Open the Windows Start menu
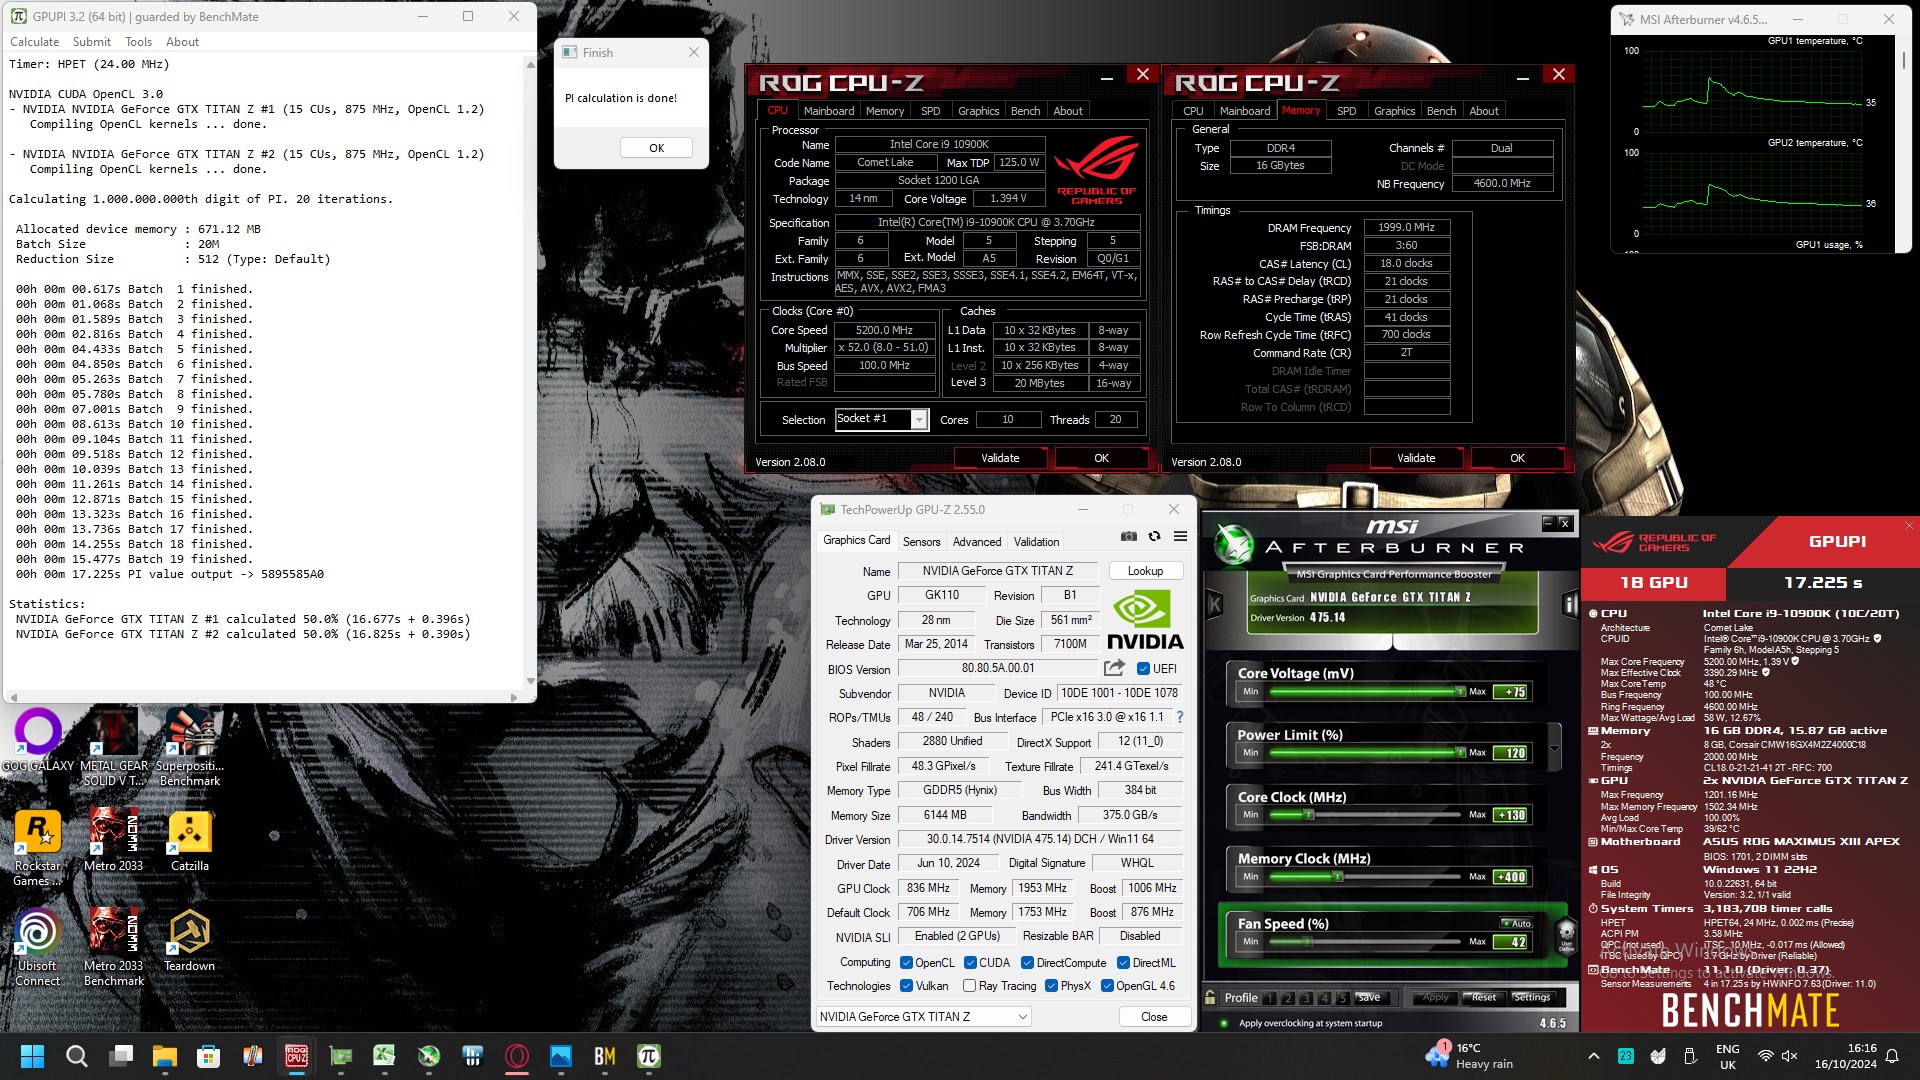1920x1080 pixels. (x=32, y=1056)
